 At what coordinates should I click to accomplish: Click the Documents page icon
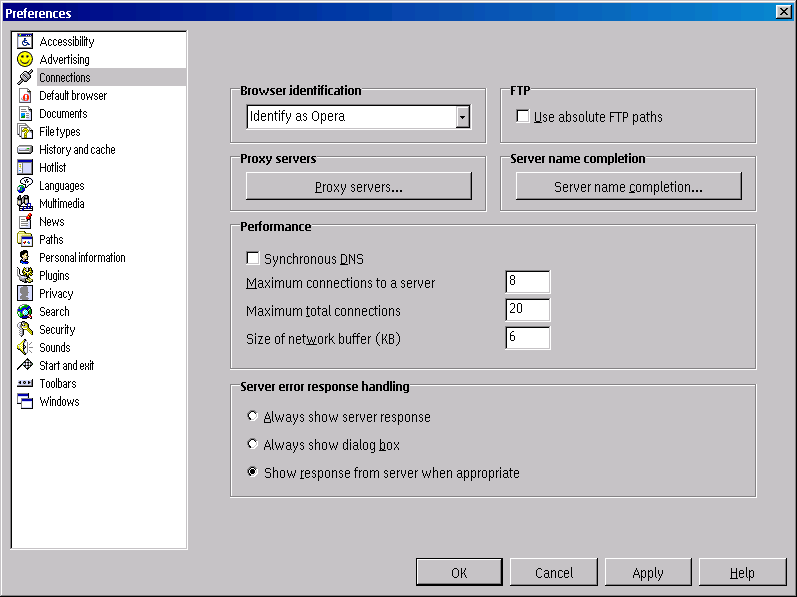25,113
